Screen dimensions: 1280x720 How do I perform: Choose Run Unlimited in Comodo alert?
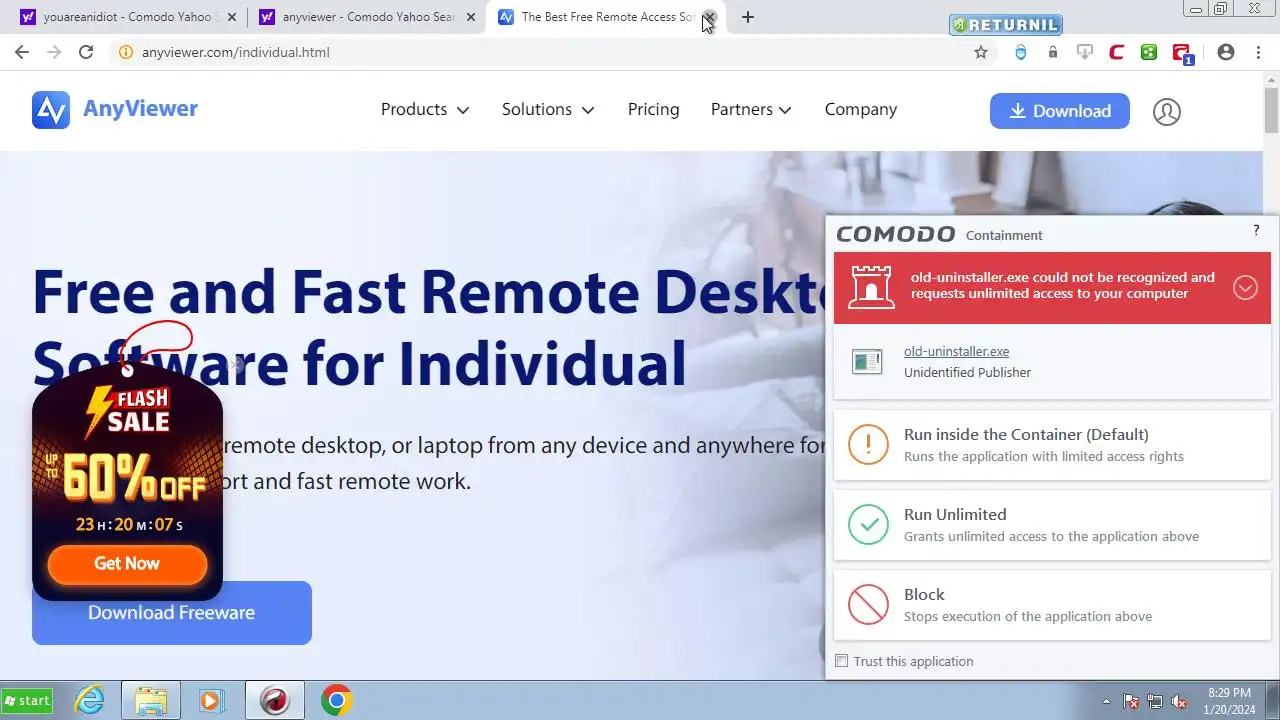pos(1052,524)
